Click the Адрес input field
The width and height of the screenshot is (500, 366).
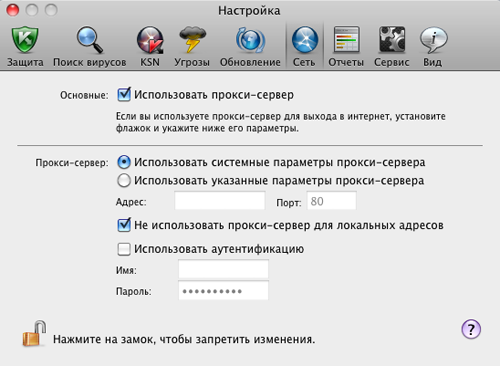click(x=220, y=201)
